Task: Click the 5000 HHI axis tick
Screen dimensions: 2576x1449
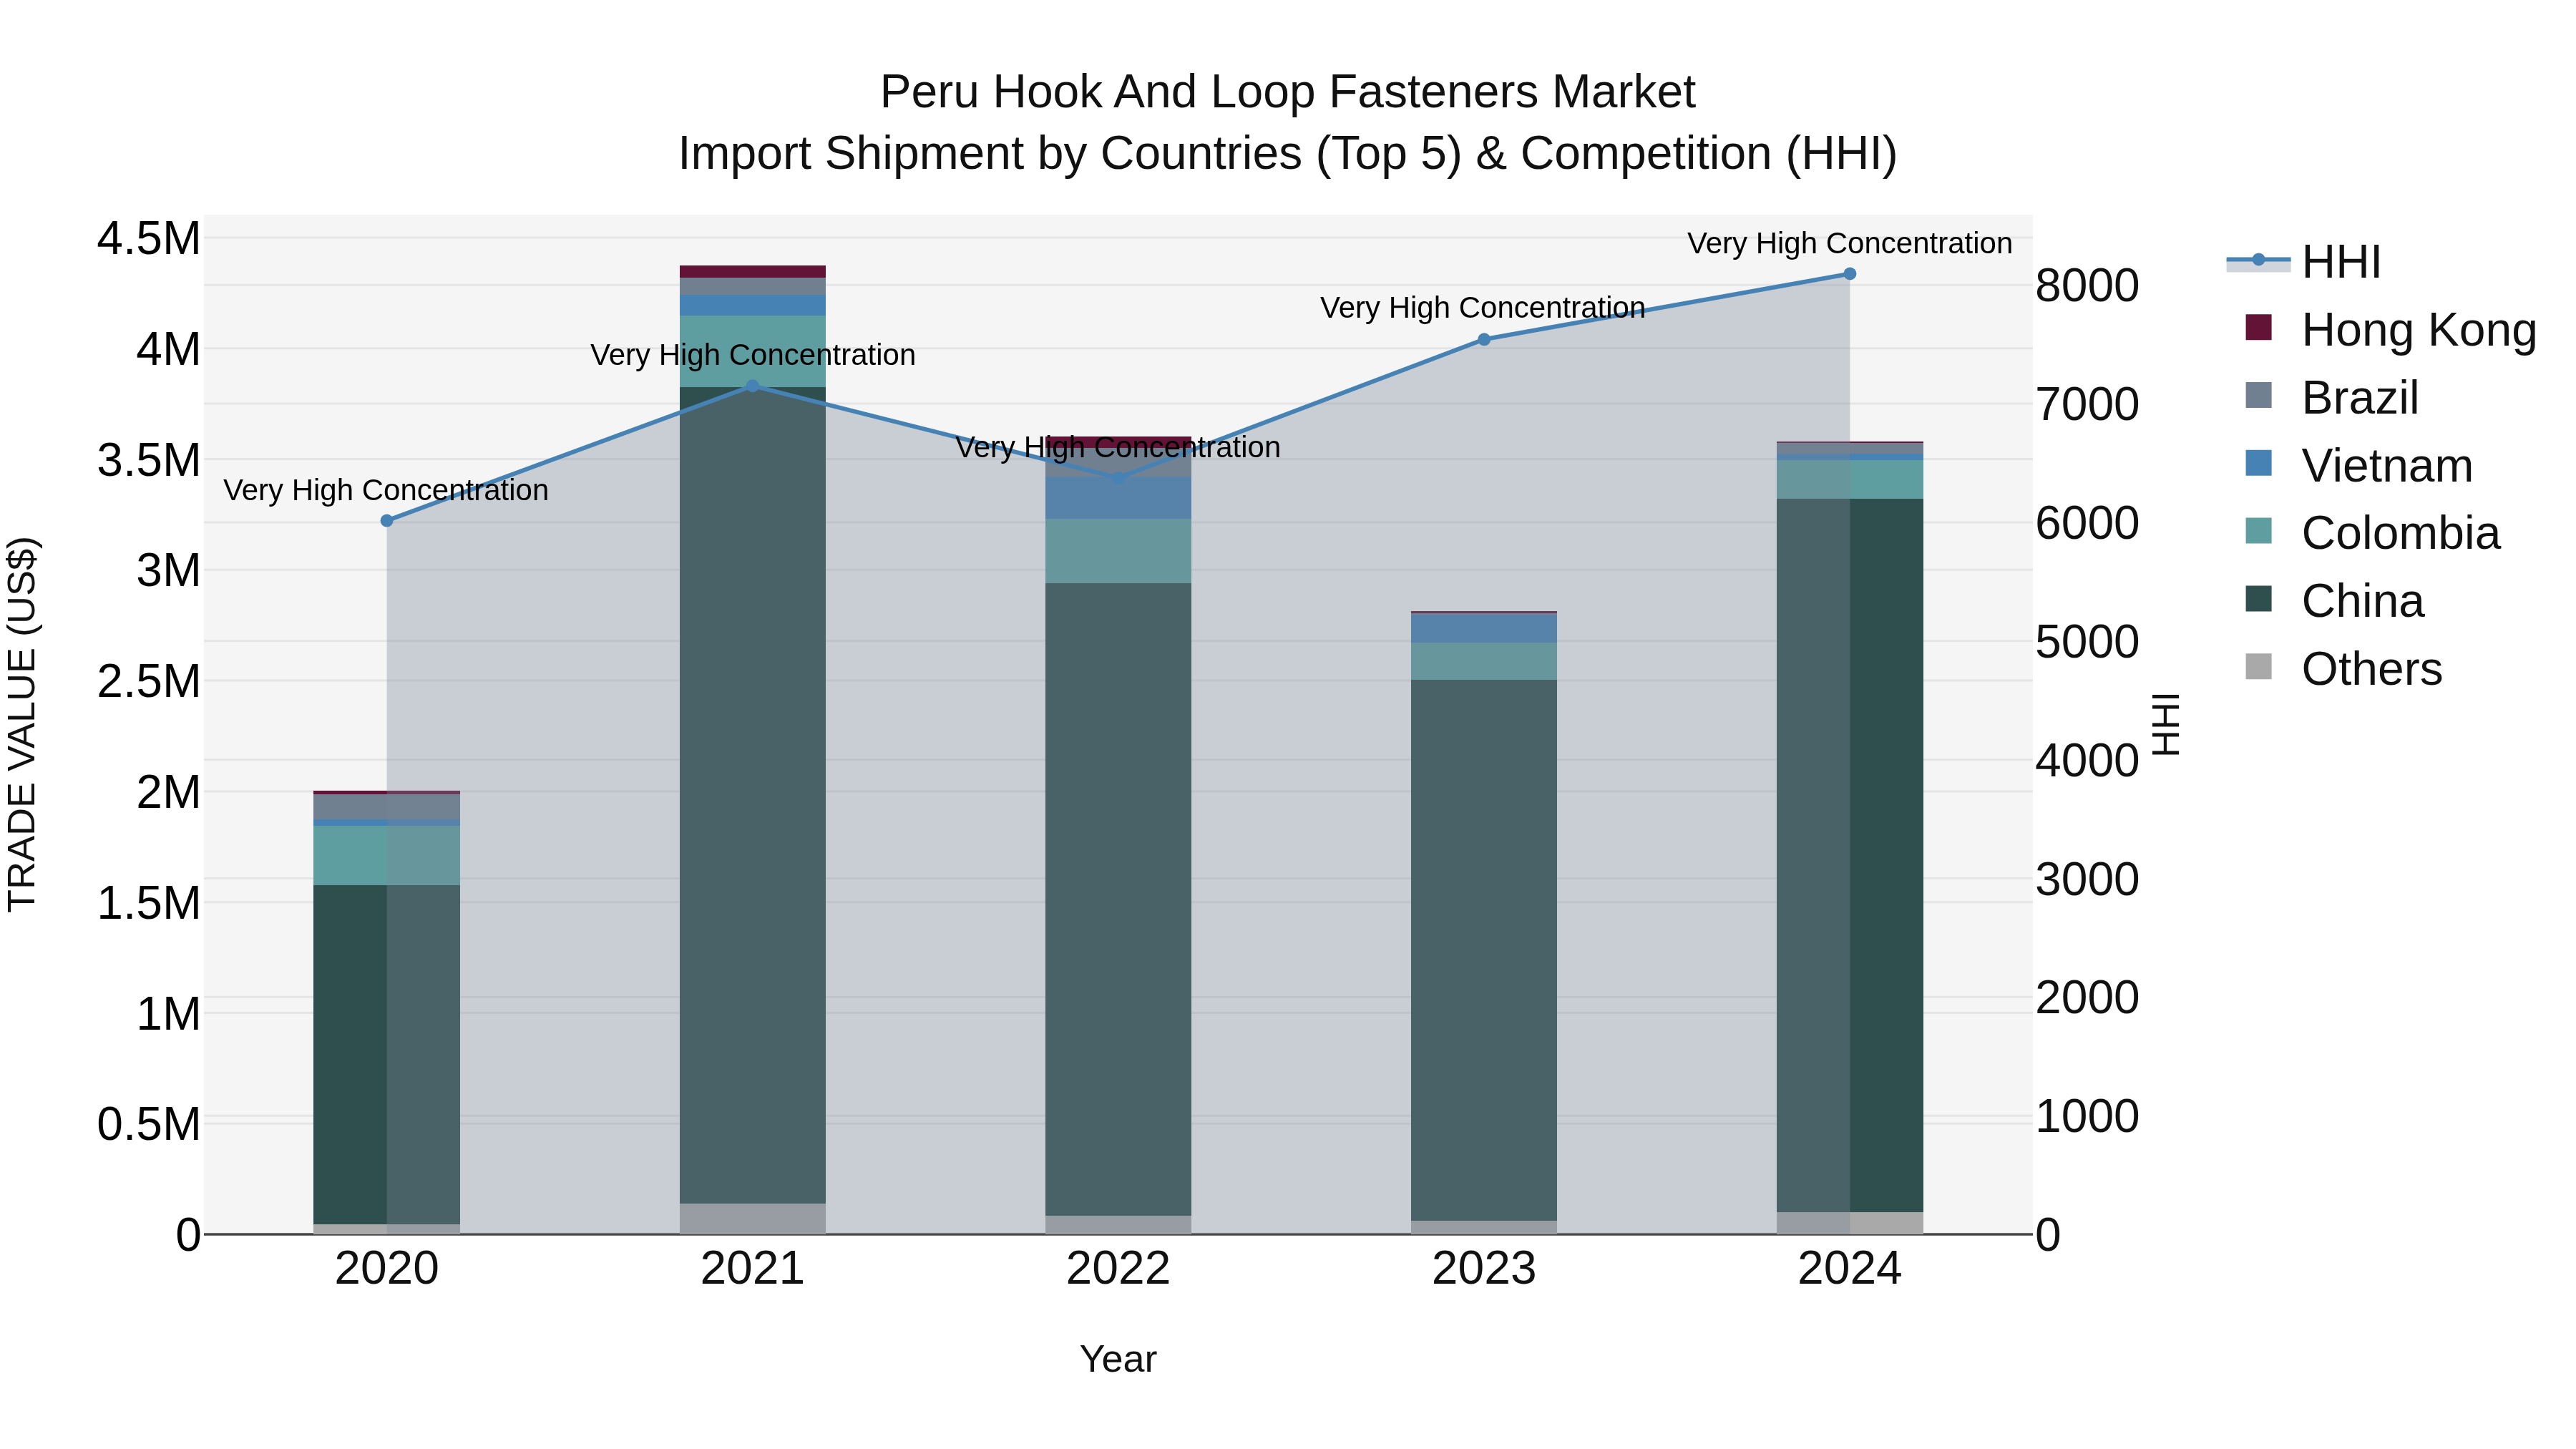Action: click(x=2087, y=642)
